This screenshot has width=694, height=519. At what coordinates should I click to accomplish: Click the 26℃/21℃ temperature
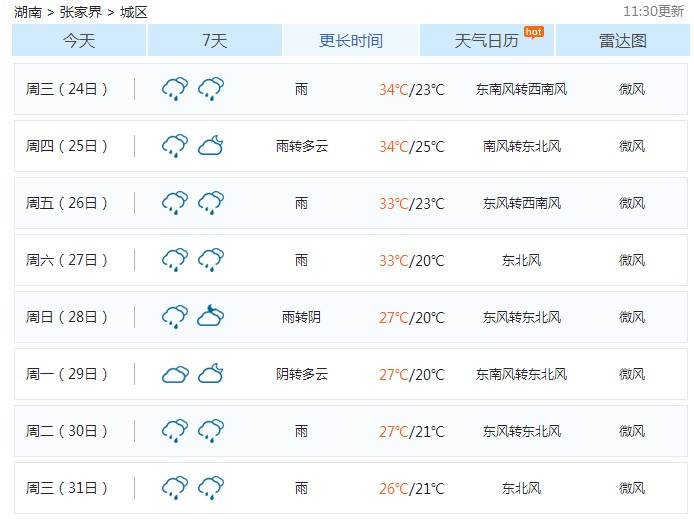tap(412, 488)
